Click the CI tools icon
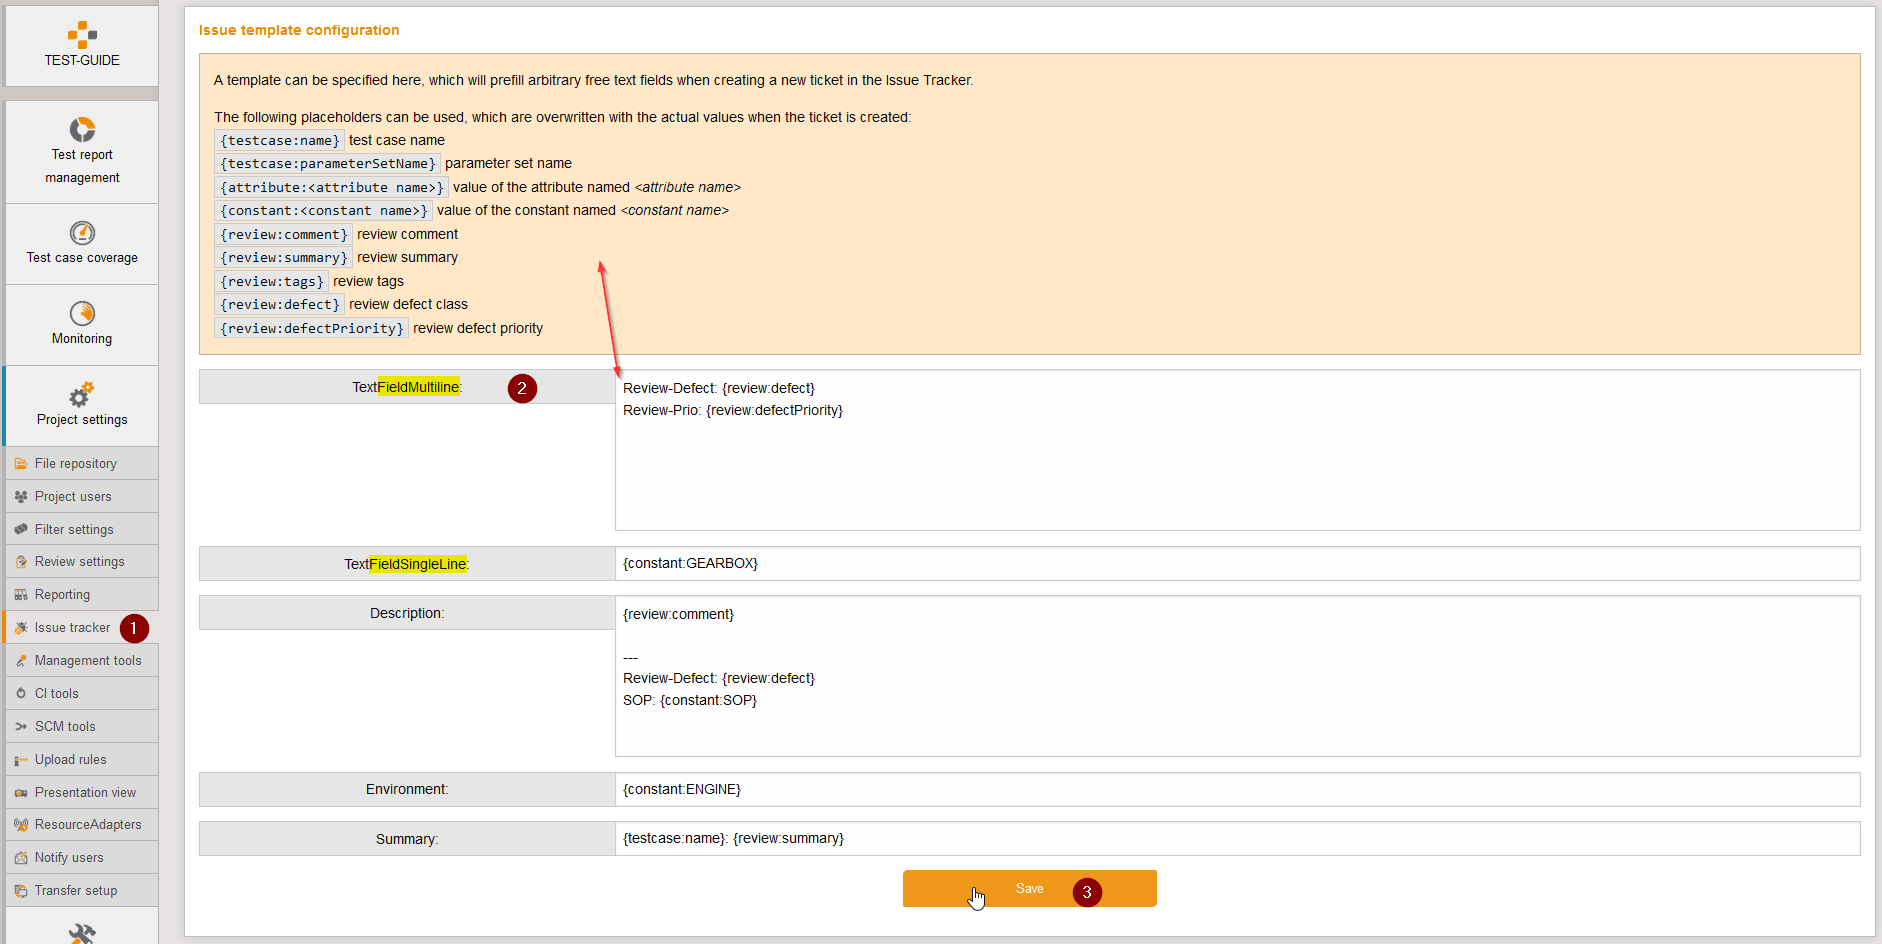Screen dimensions: 1882x944 tap(21, 694)
